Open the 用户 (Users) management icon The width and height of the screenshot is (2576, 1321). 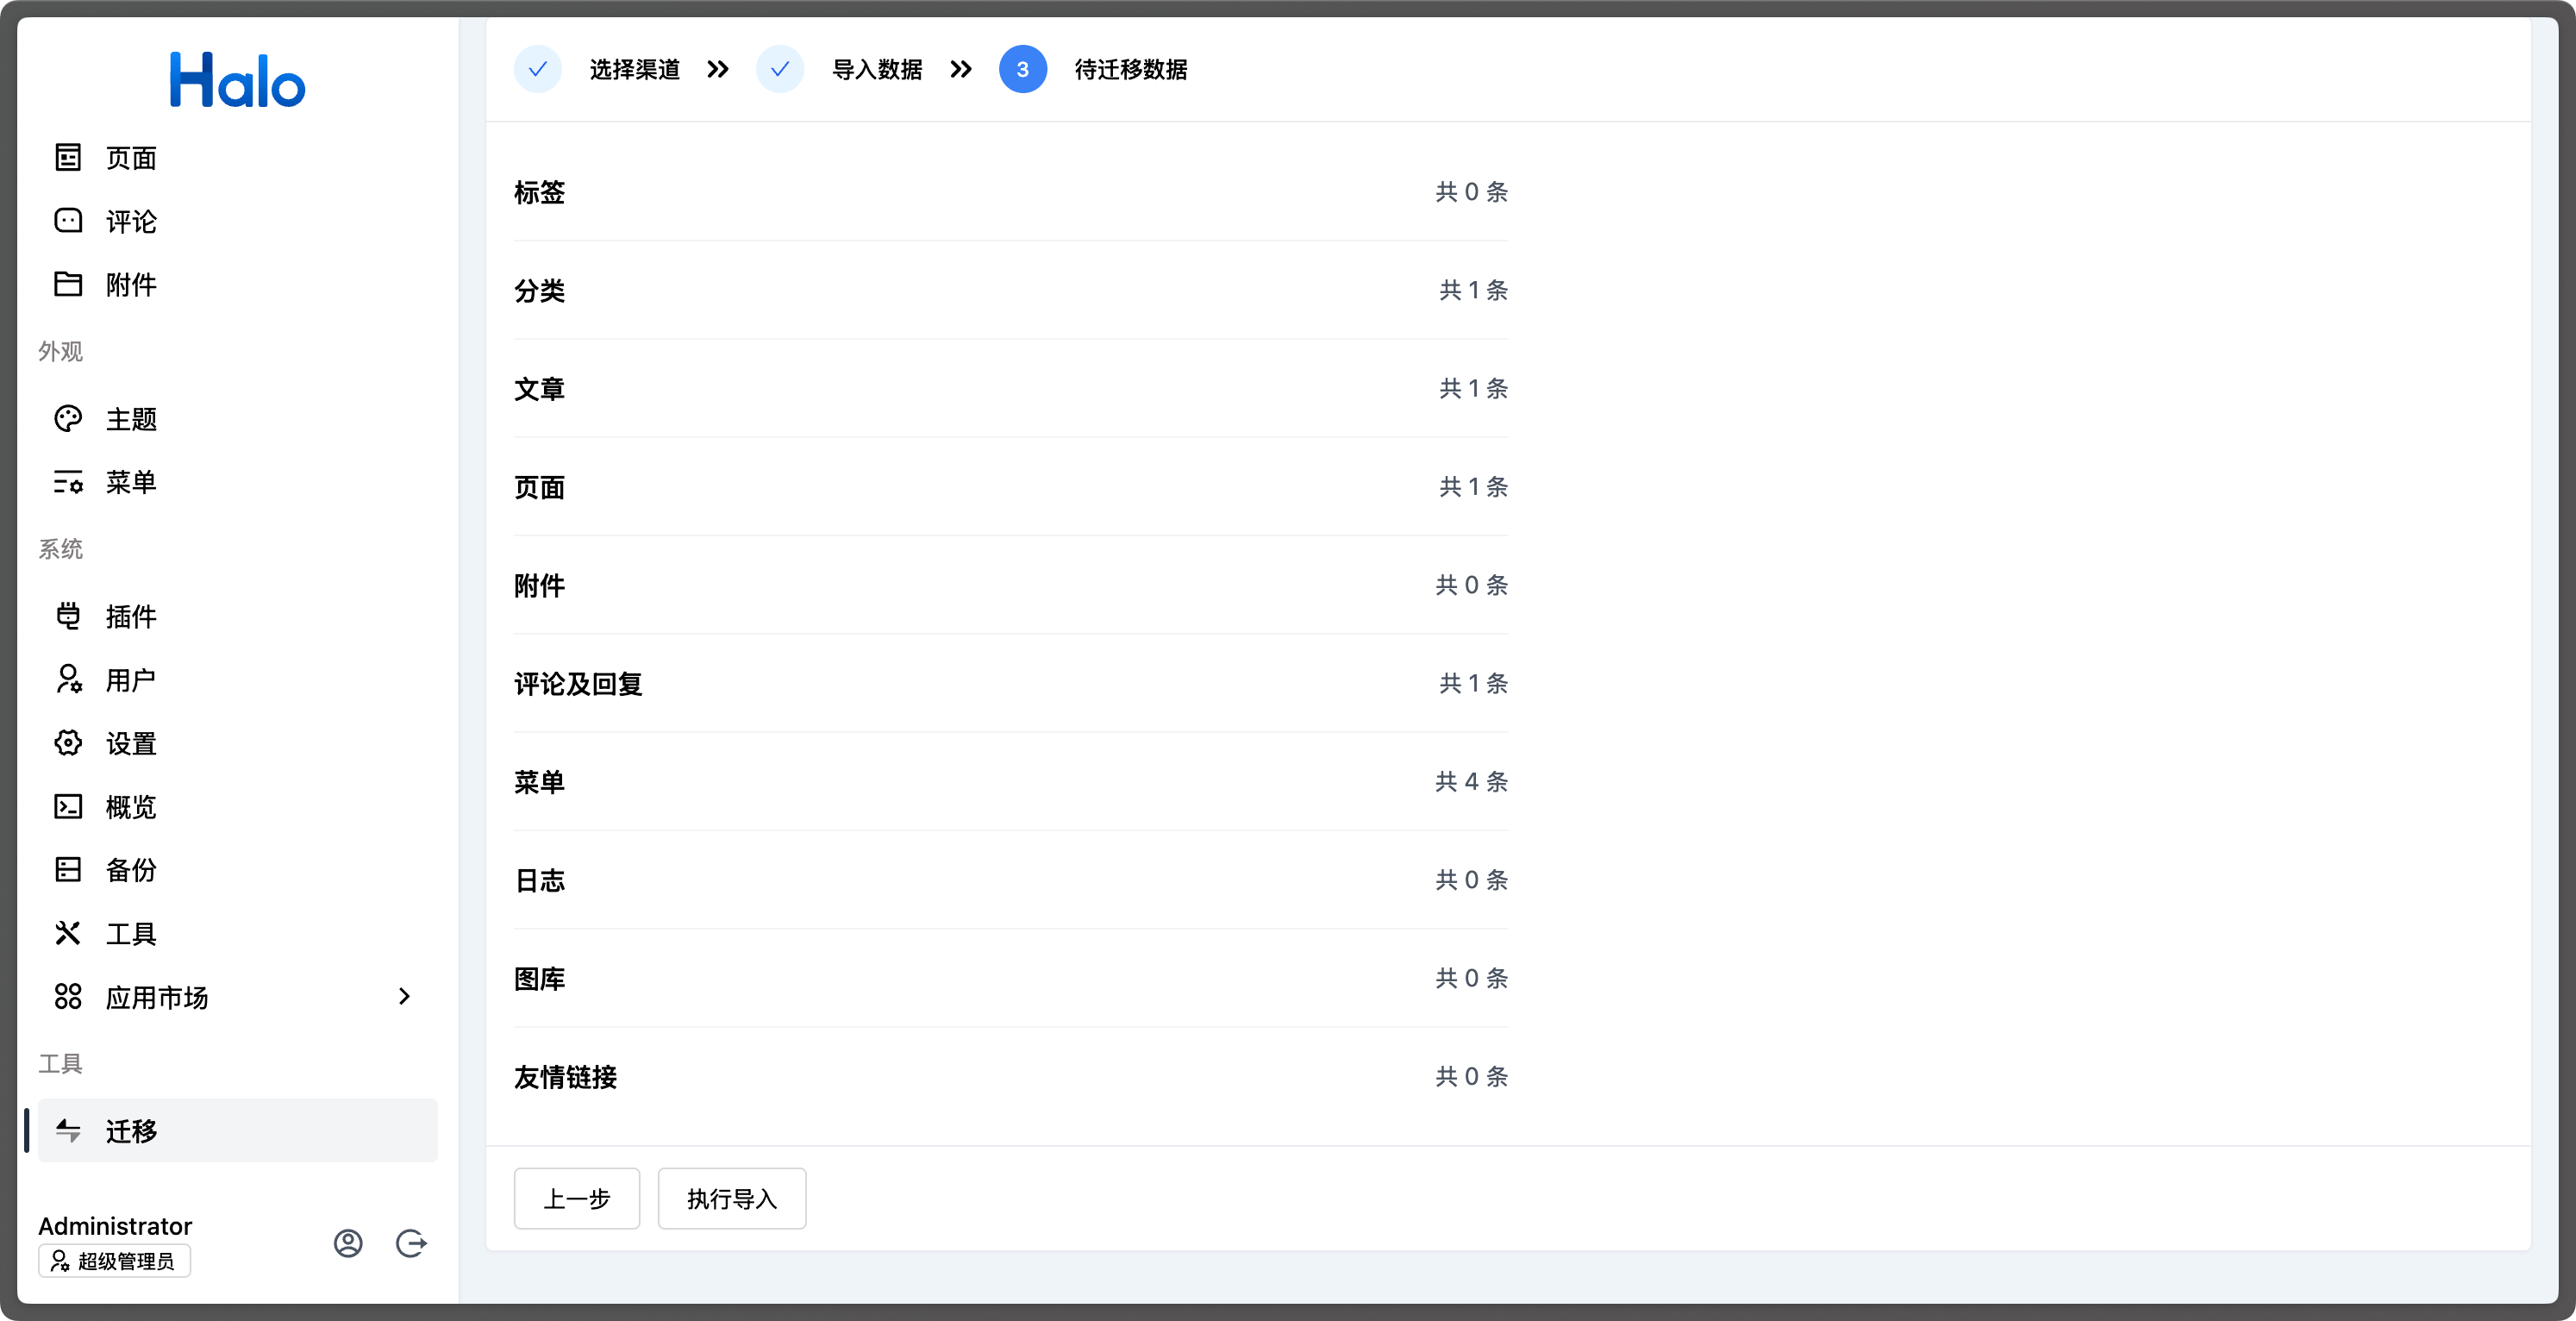pyautogui.click(x=67, y=680)
